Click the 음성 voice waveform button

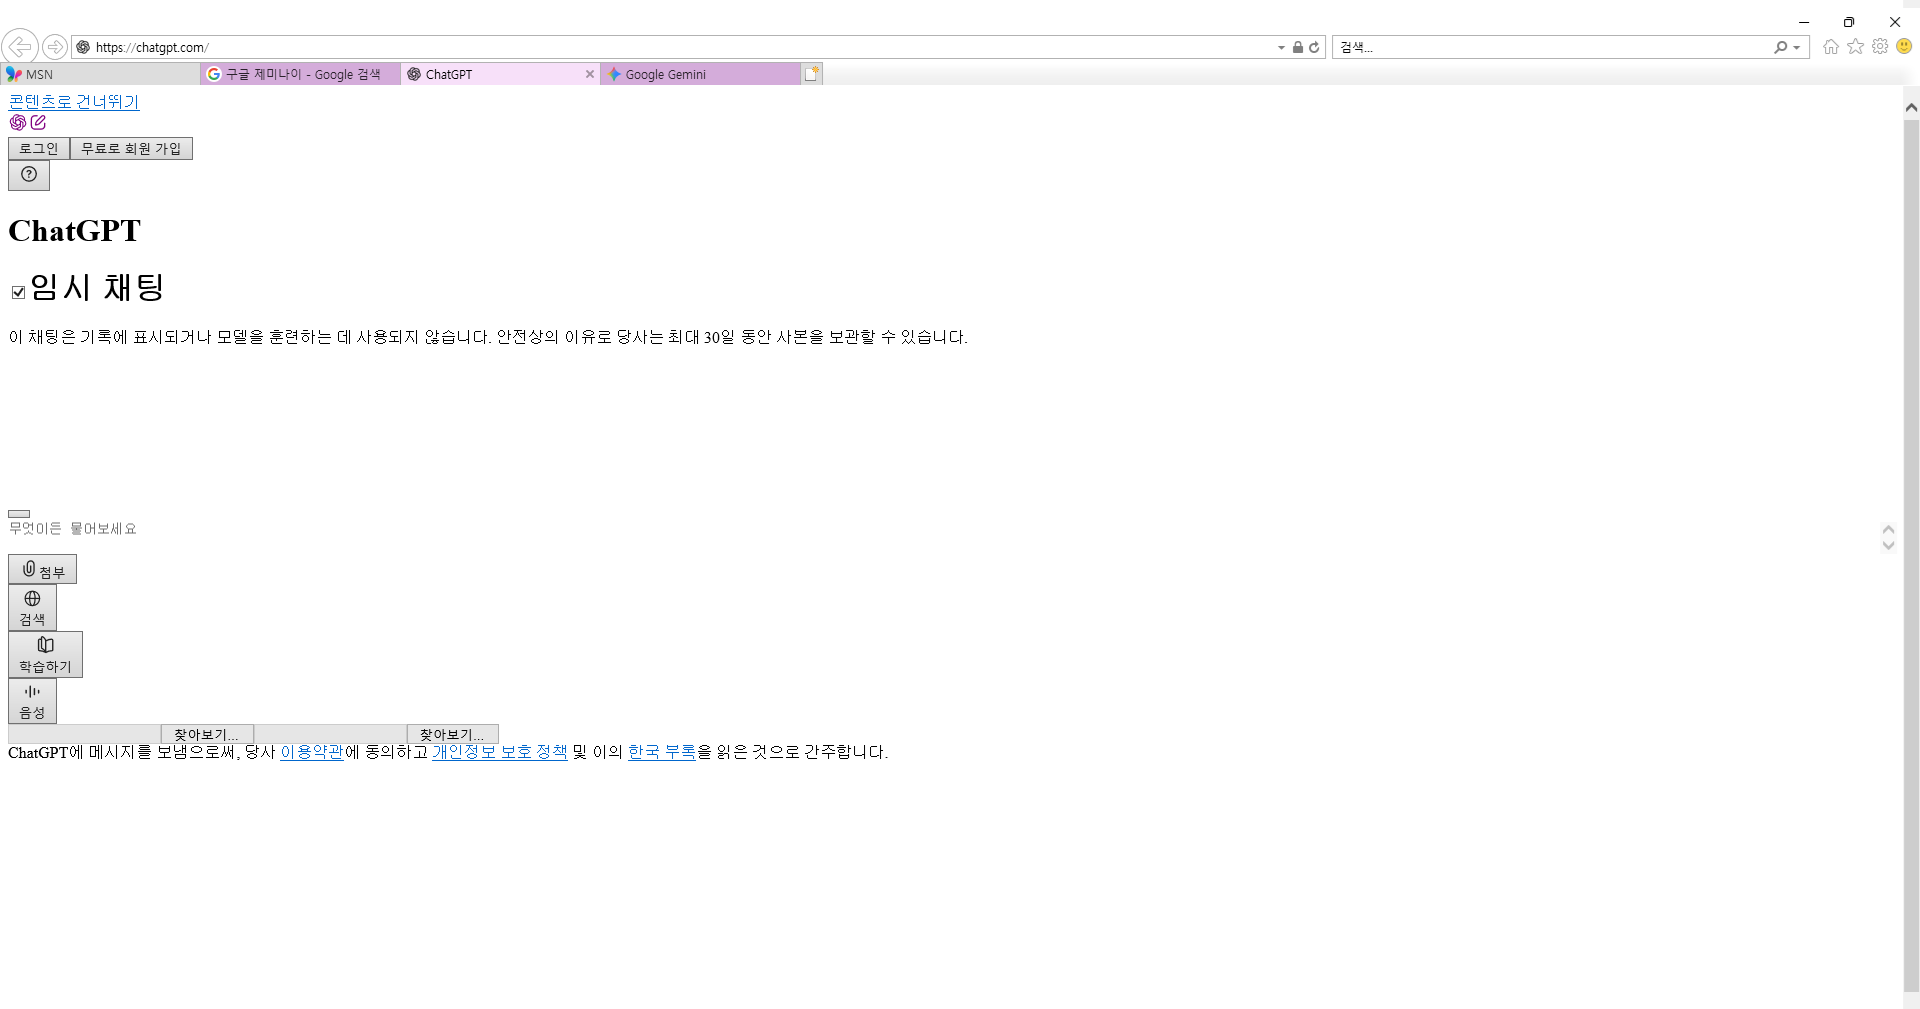(x=32, y=701)
